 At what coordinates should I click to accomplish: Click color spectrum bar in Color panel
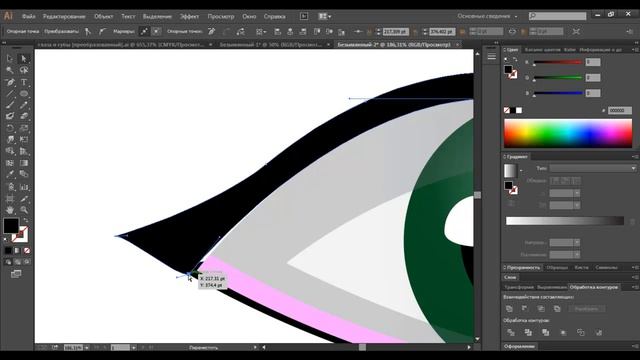(568, 133)
